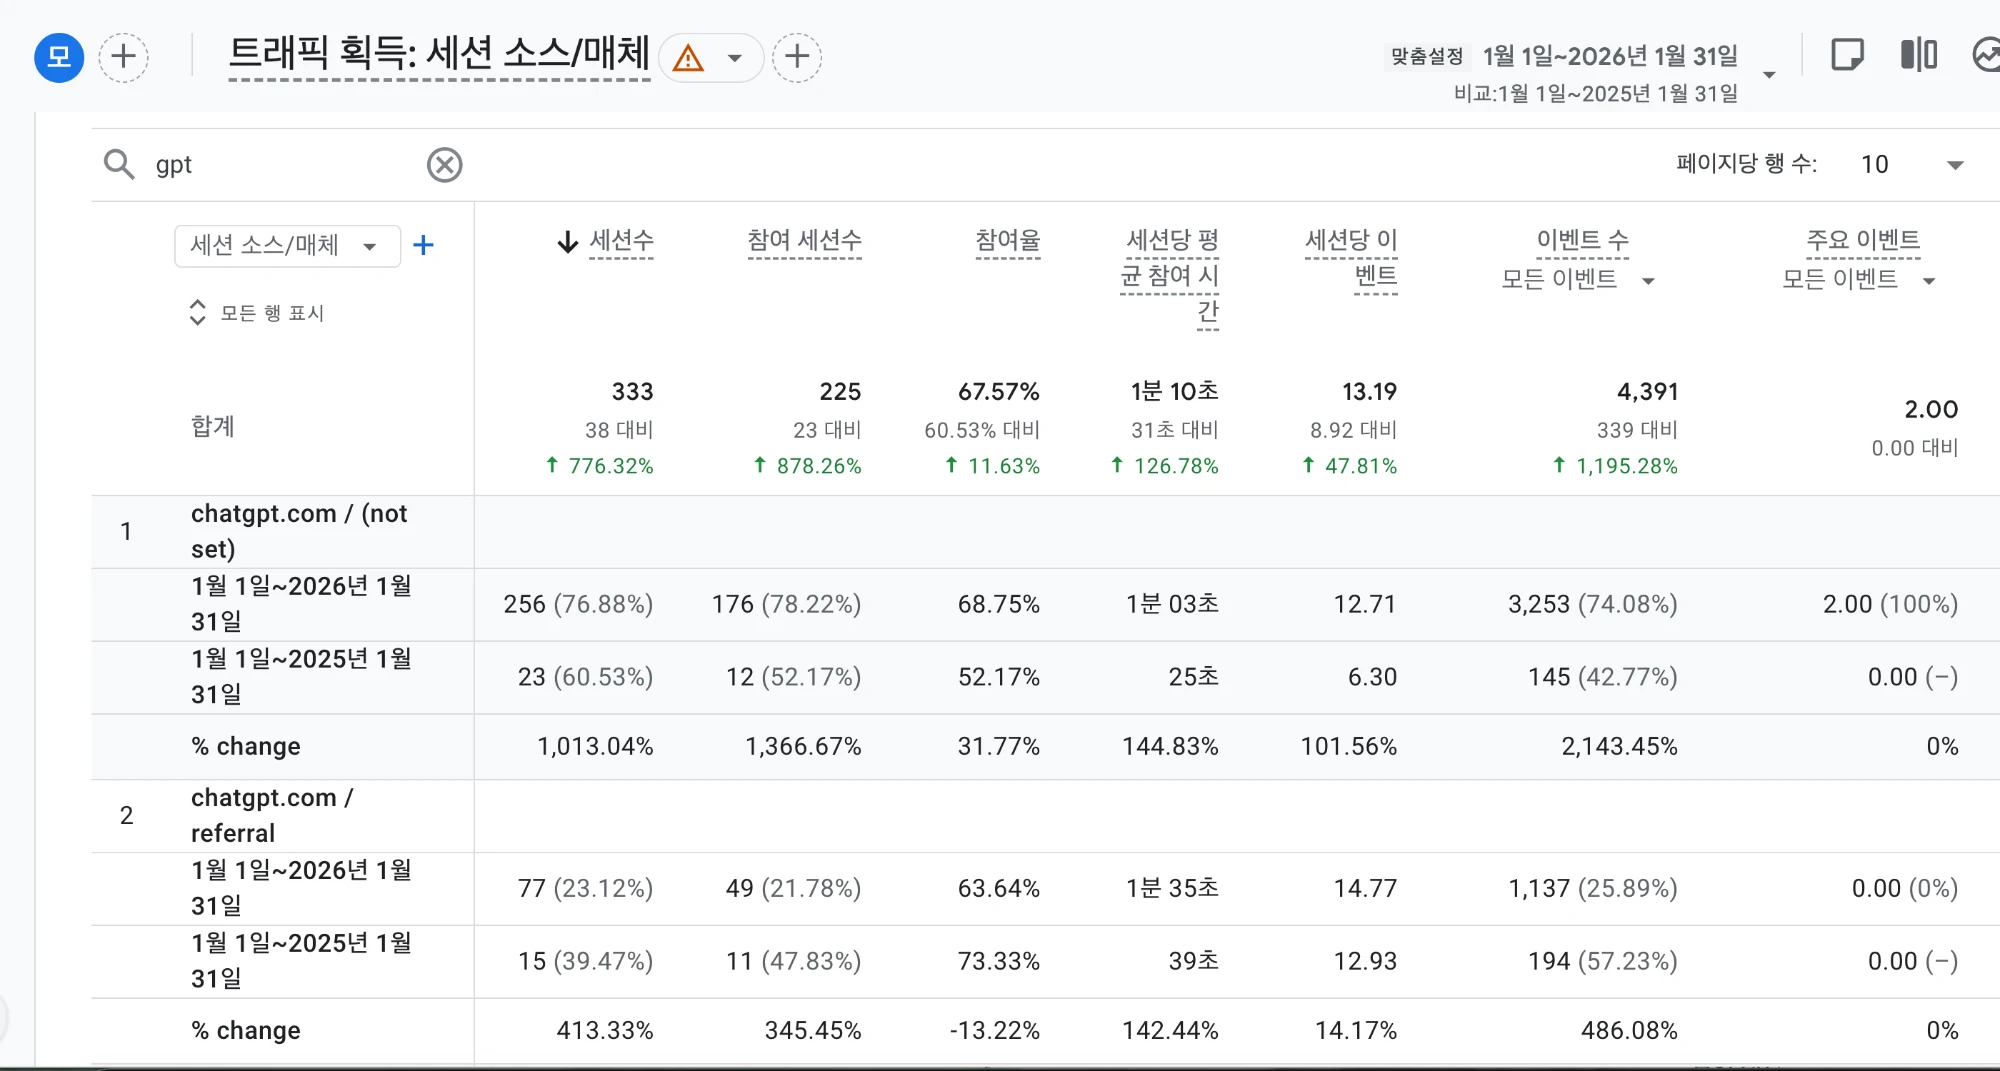This screenshot has width=2000, height=1071.
Task: Expand the report title dropdown arrow
Action: point(735,58)
